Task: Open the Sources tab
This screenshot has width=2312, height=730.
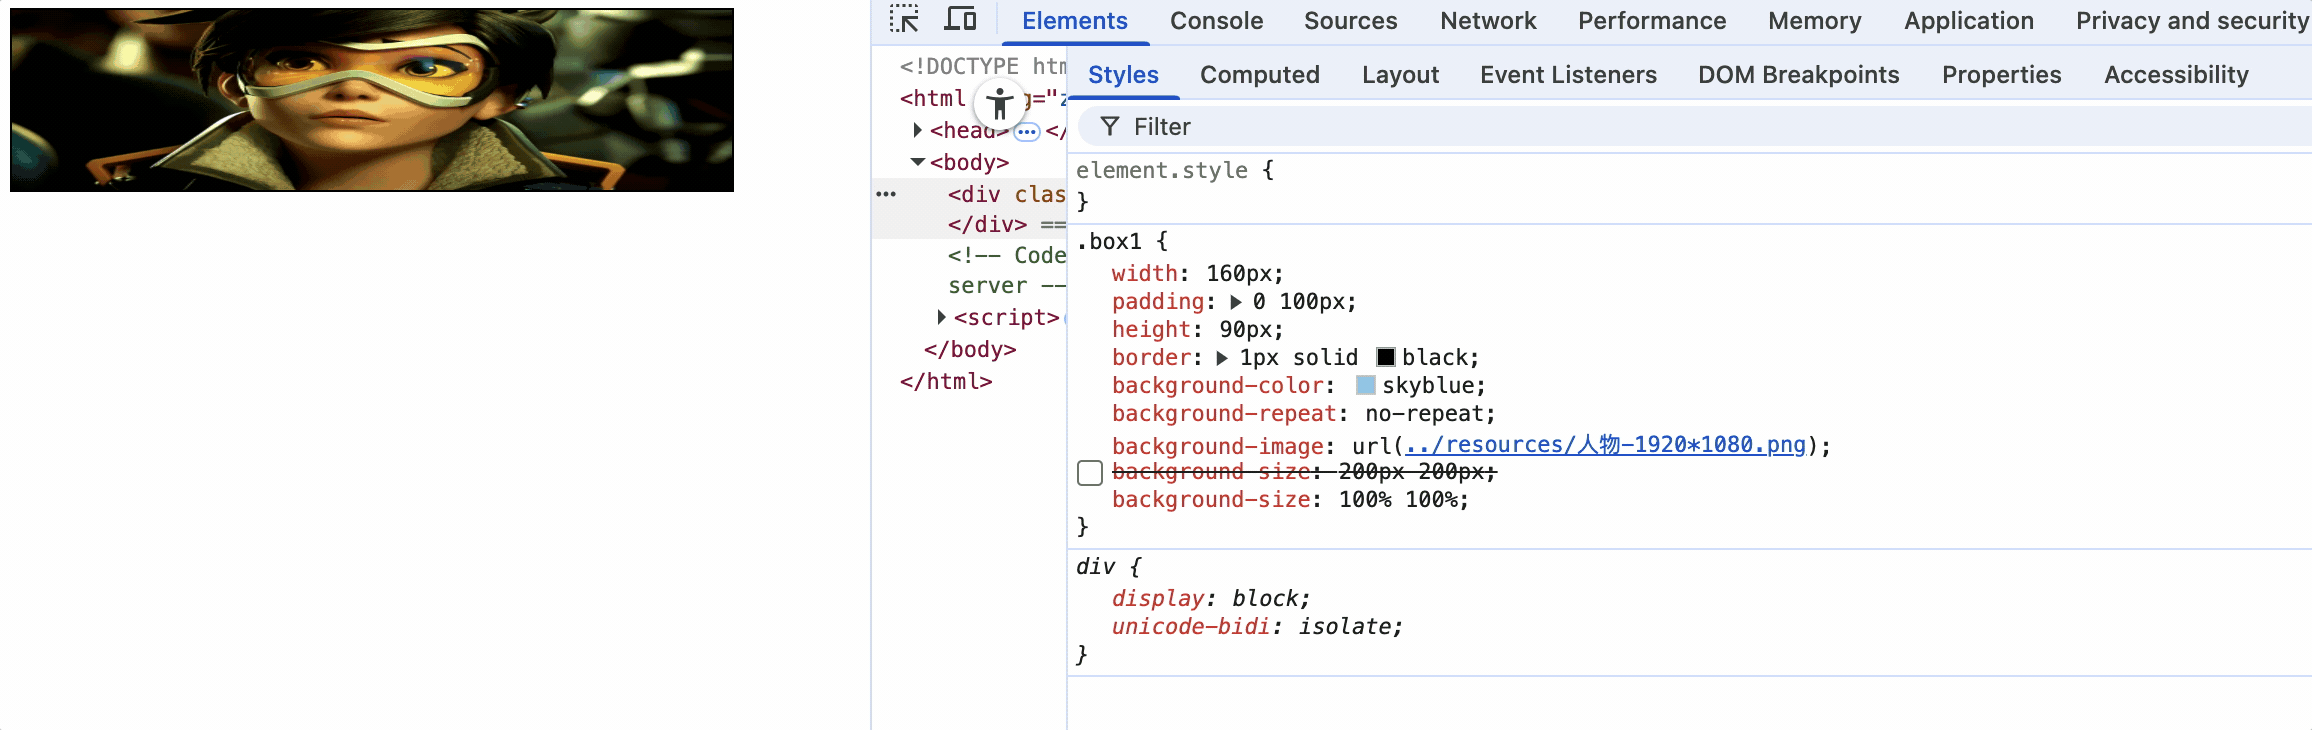Action: [1350, 21]
